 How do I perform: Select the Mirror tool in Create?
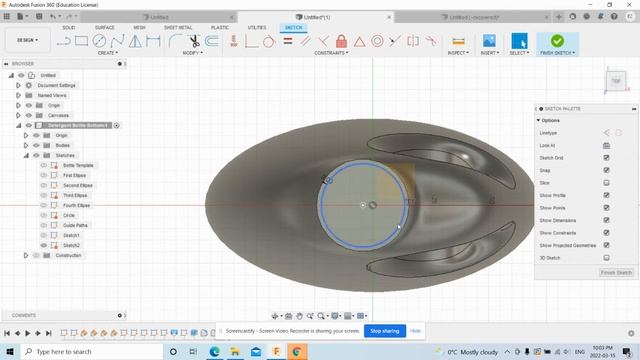pos(135,41)
